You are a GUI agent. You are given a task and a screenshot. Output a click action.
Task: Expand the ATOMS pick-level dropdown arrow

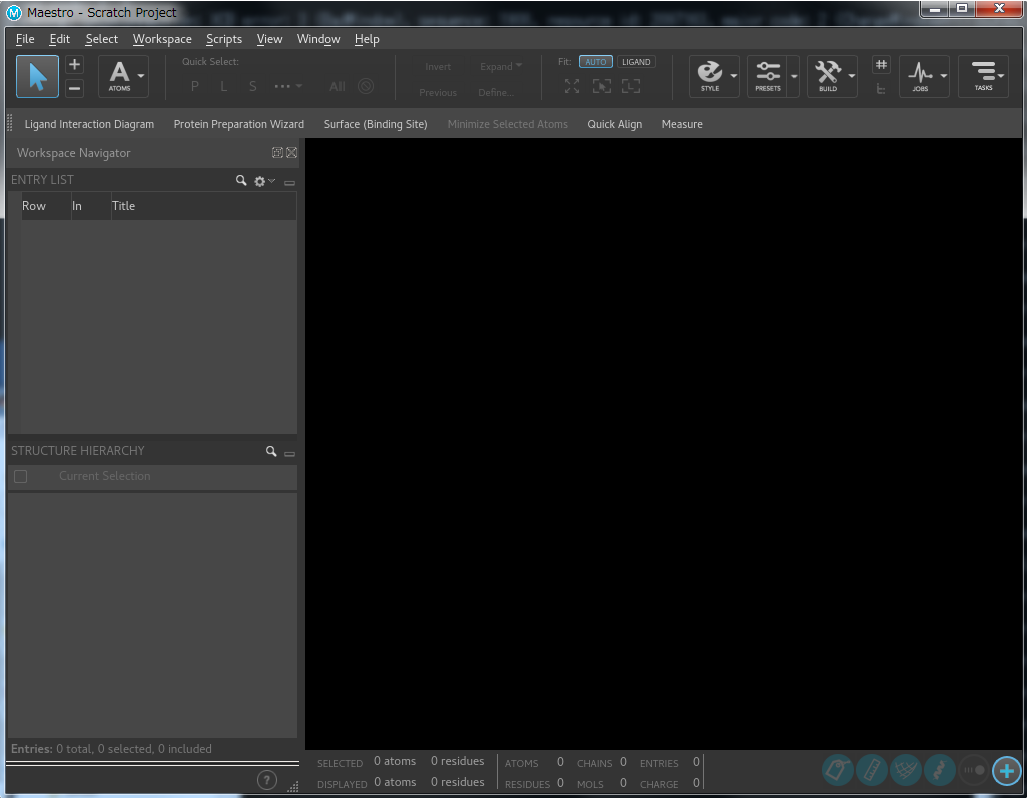pos(141,76)
